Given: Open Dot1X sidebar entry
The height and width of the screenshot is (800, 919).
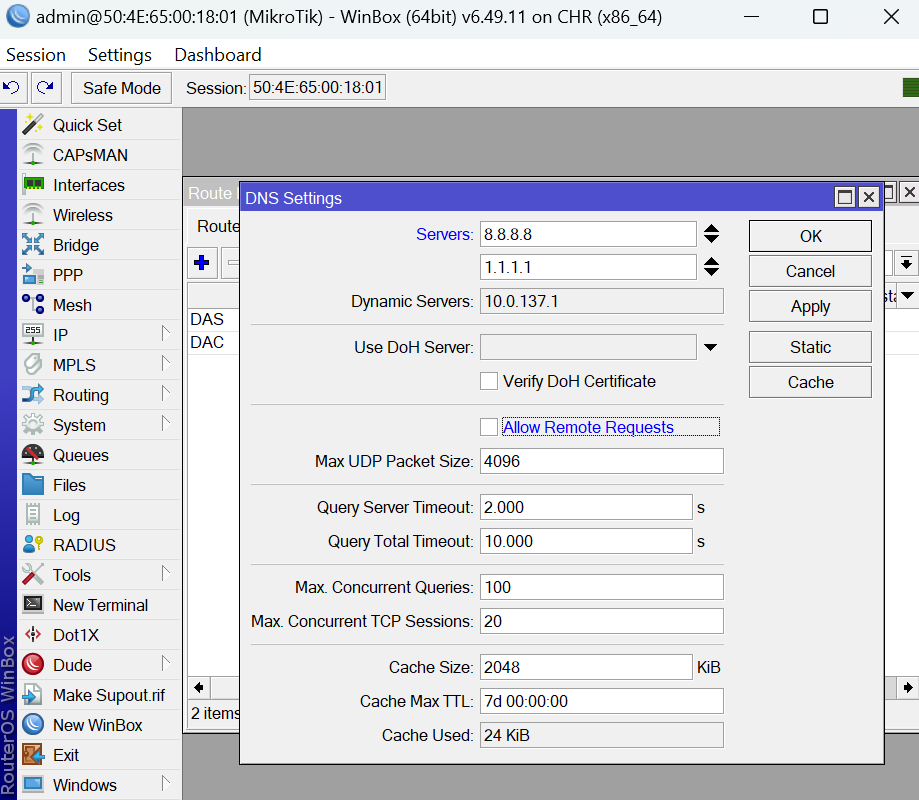Looking at the screenshot, I should 99,635.
